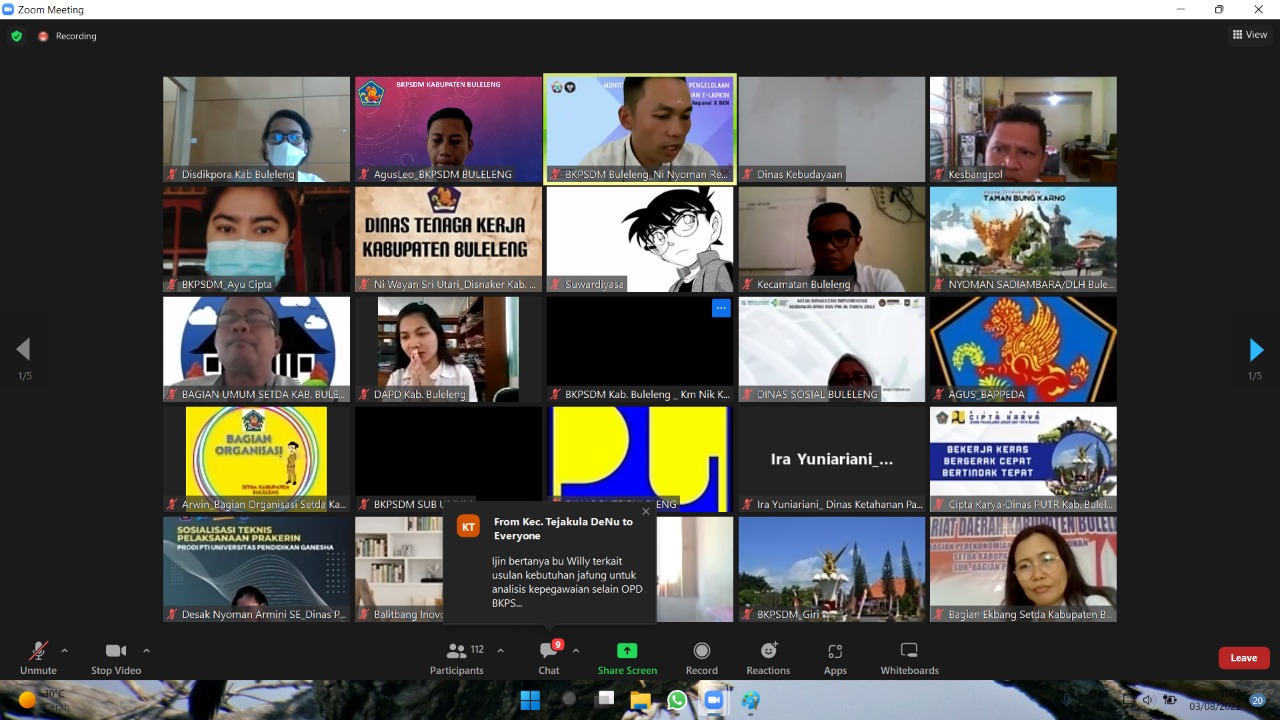Select Ira Yuniariani_ Dinas Ketahanan tile

[832, 460]
